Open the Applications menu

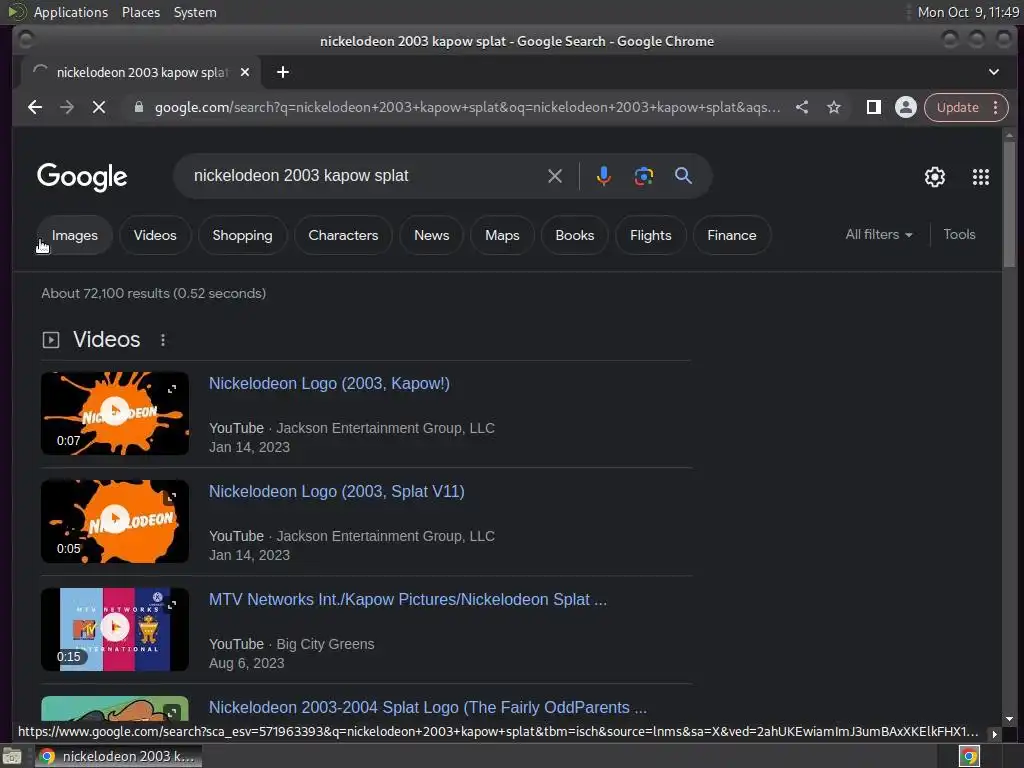point(71,12)
